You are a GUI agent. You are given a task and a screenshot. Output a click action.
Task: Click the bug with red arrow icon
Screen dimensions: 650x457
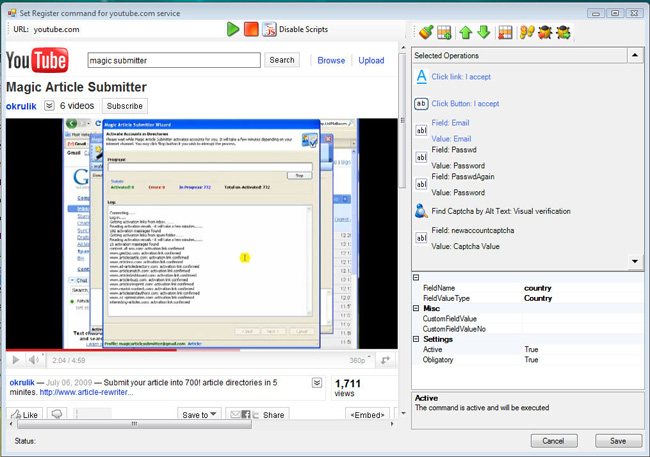tap(545, 32)
